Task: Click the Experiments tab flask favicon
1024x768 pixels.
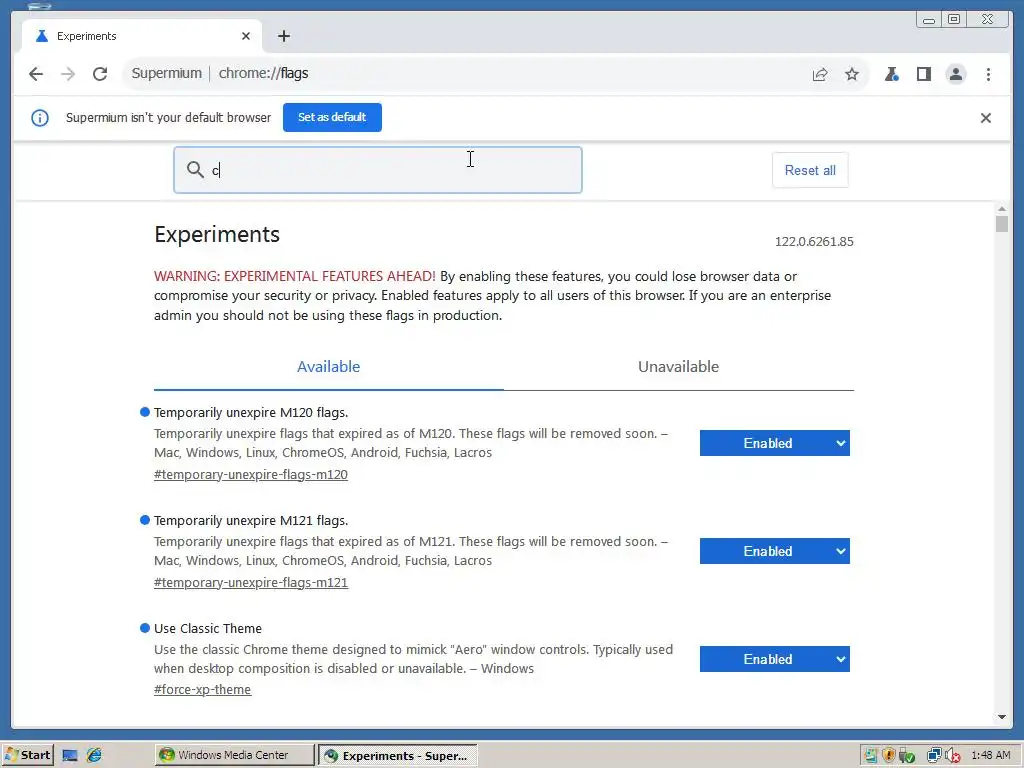Action: click(x=42, y=36)
